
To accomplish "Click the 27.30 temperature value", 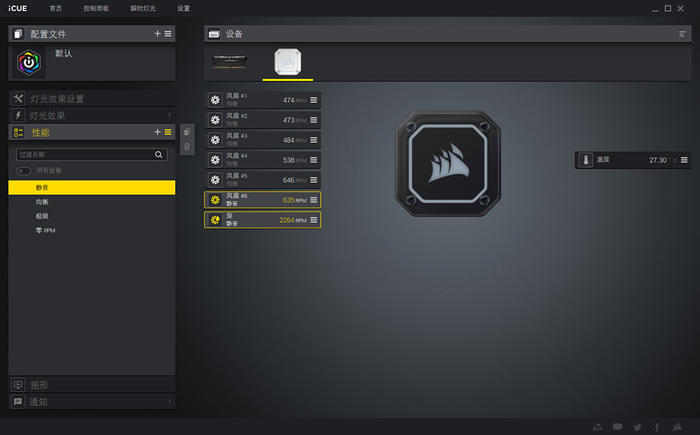I will 658,160.
